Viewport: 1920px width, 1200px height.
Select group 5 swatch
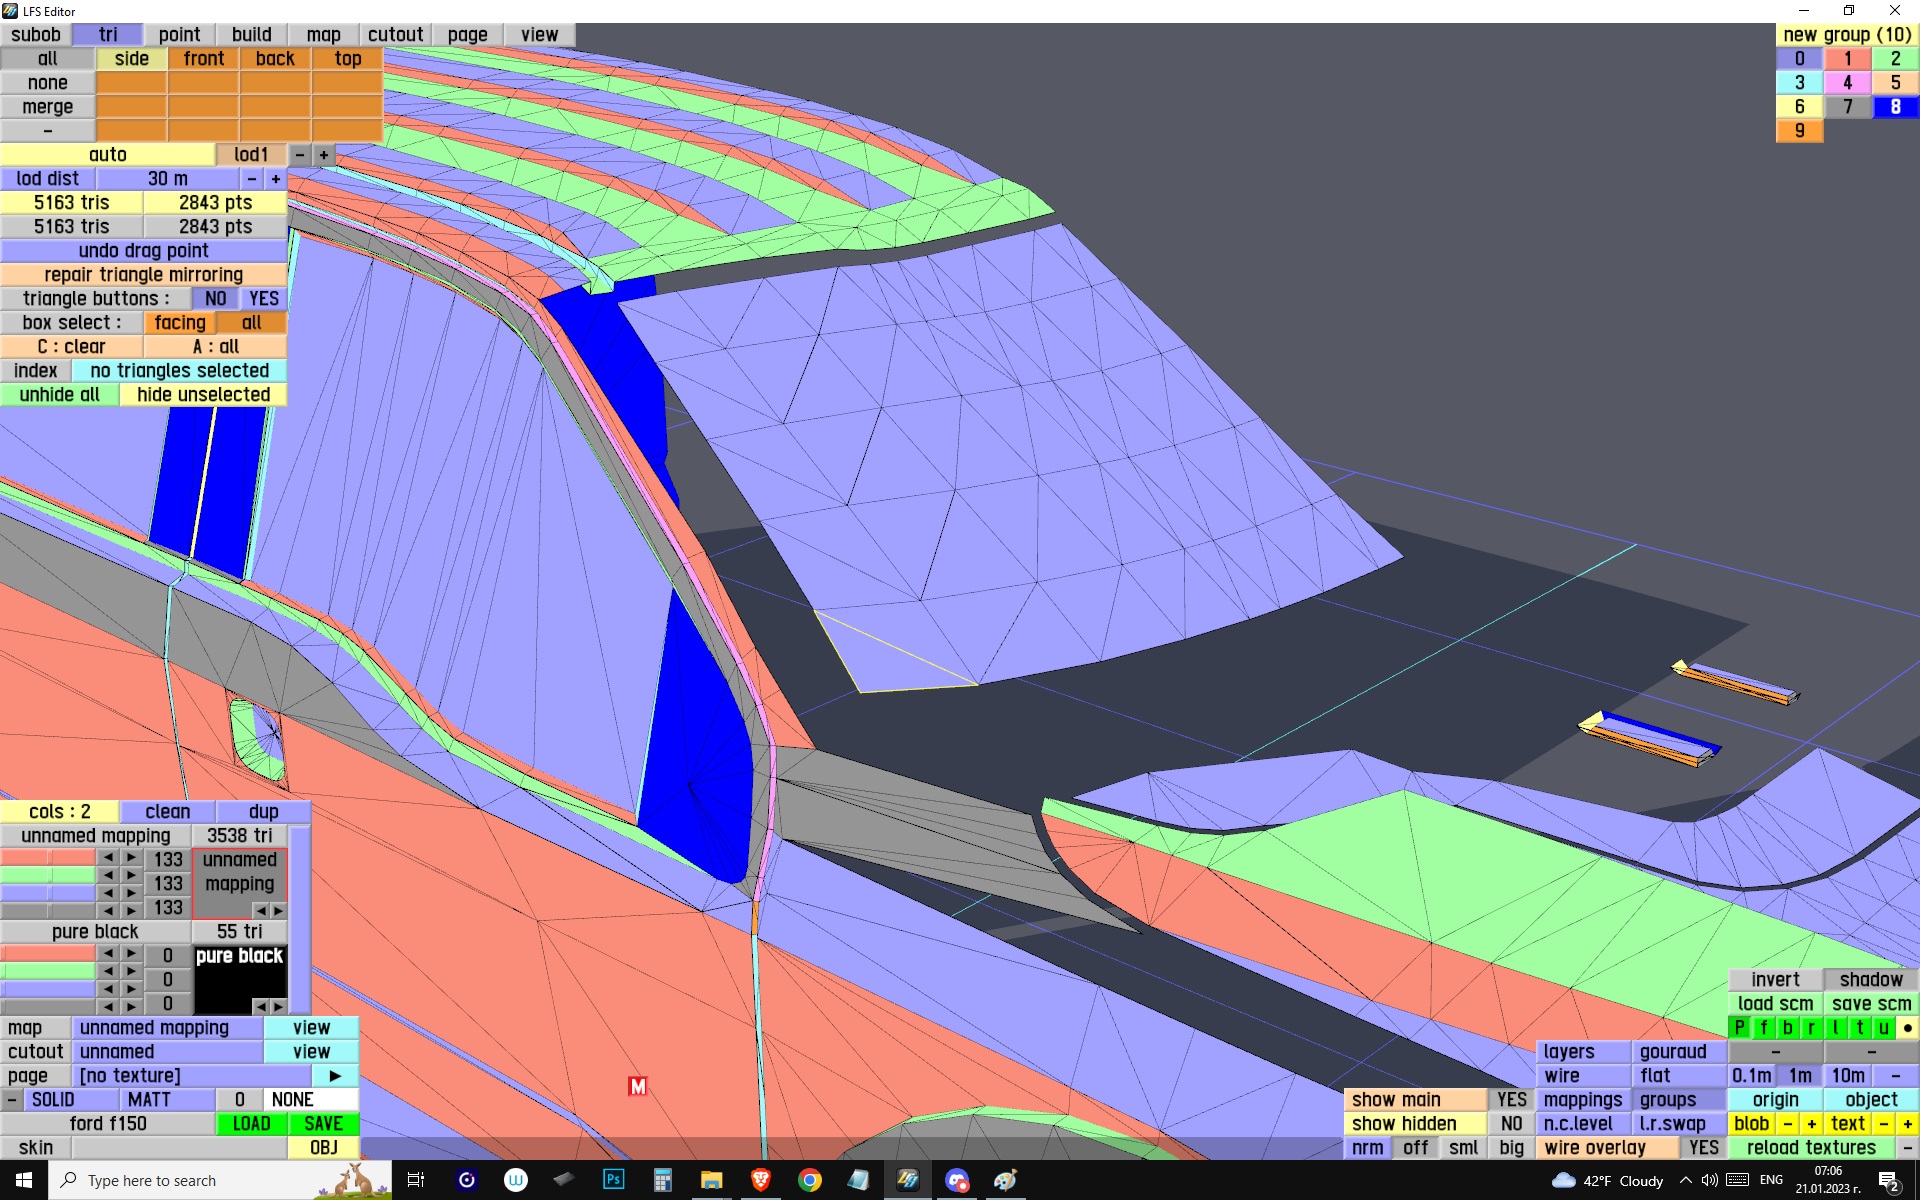[x=1895, y=83]
